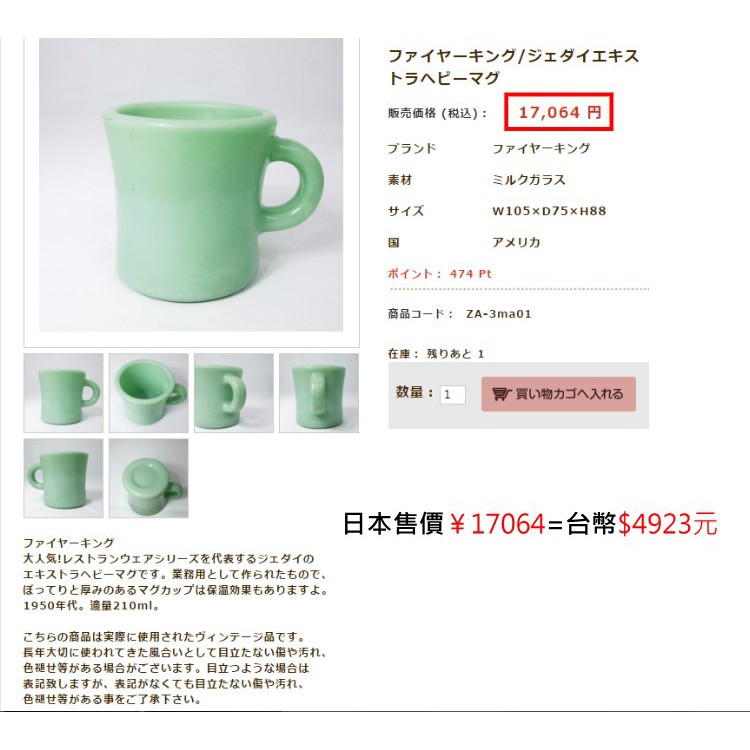Click the size value W105×D75×H88
750x750 pixels.
tap(549, 211)
